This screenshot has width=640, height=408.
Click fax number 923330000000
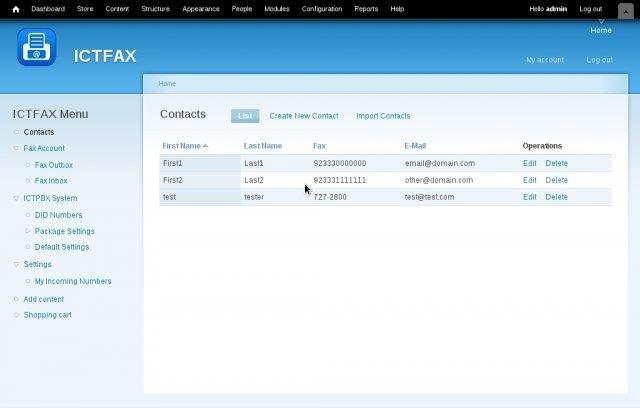[340, 163]
